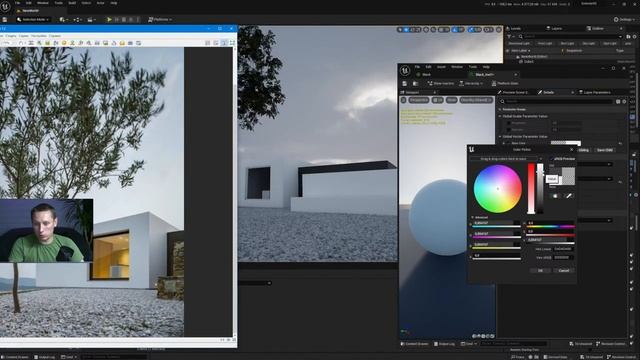Switch to the Layer Parameters tab
Image resolution: width=640 pixels, height=360 pixels.
point(597,92)
